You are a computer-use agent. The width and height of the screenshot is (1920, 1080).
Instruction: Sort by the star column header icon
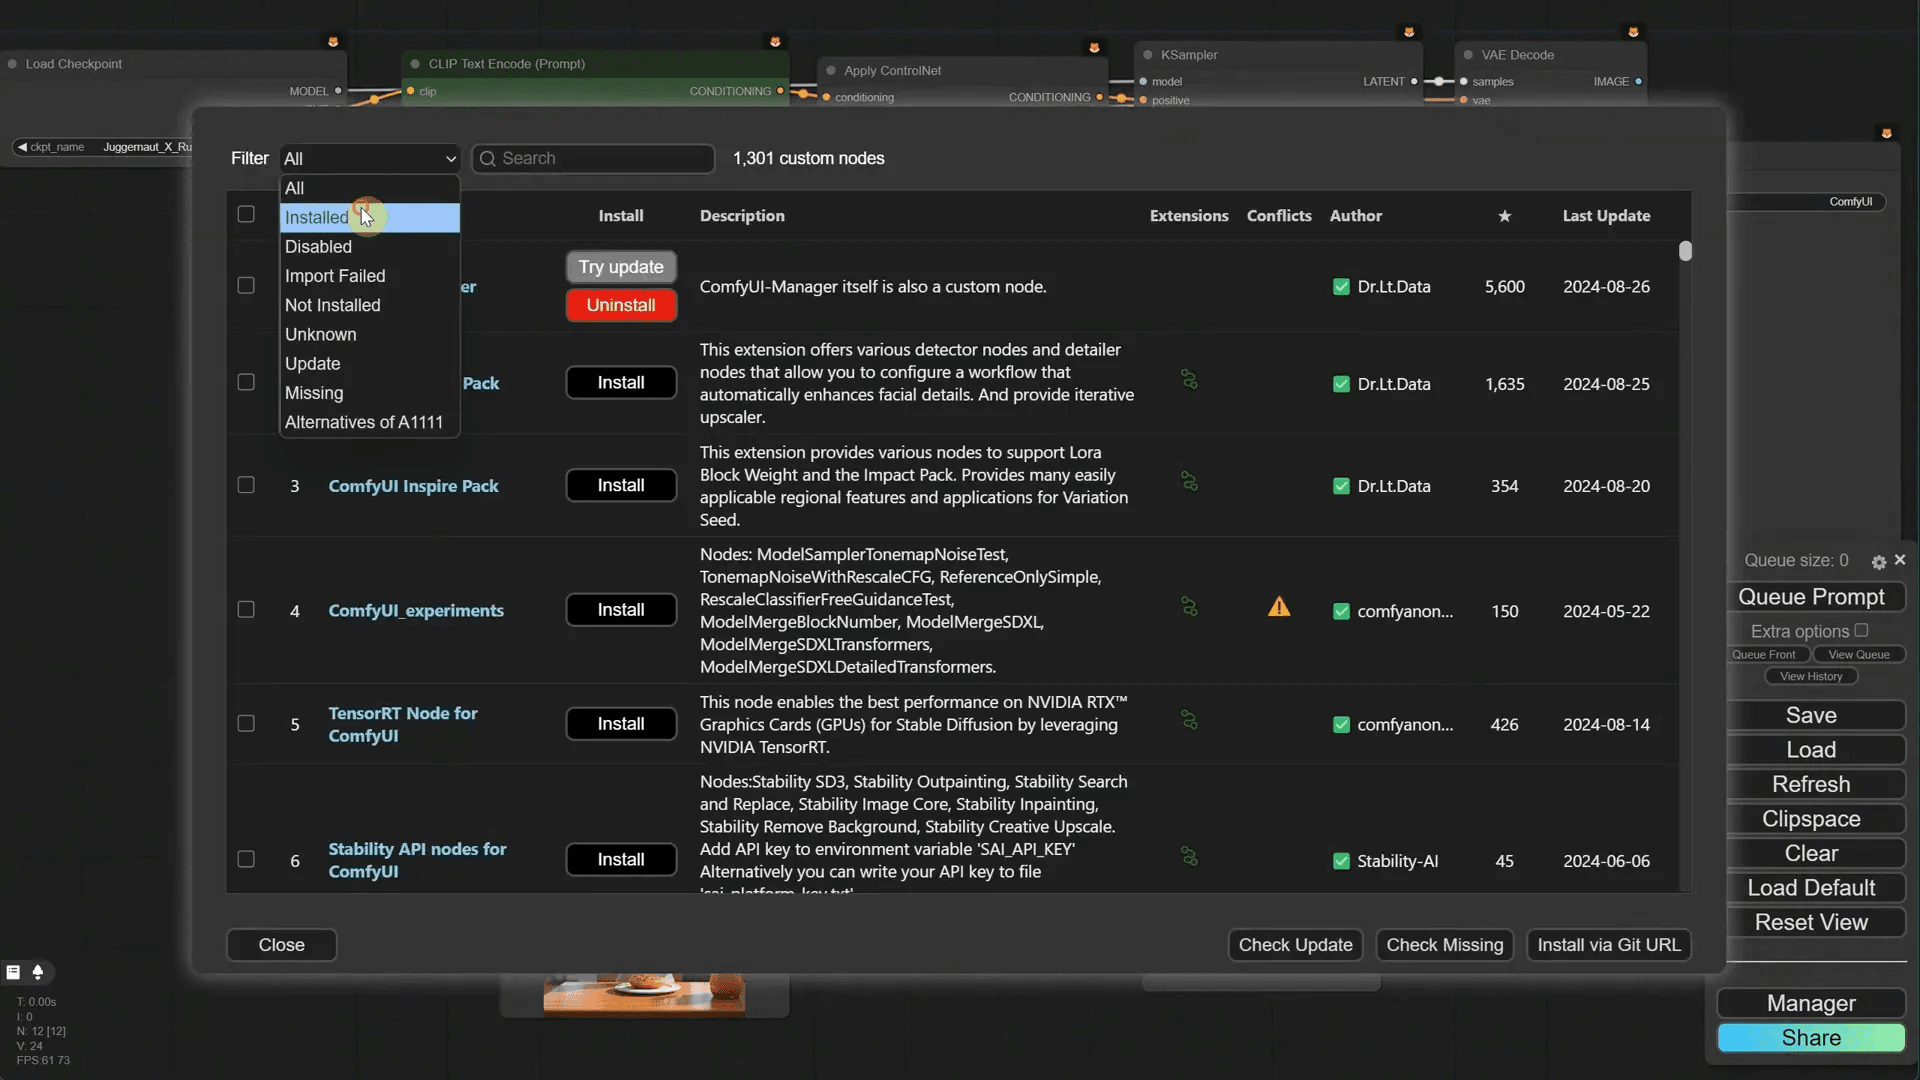[1505, 216]
